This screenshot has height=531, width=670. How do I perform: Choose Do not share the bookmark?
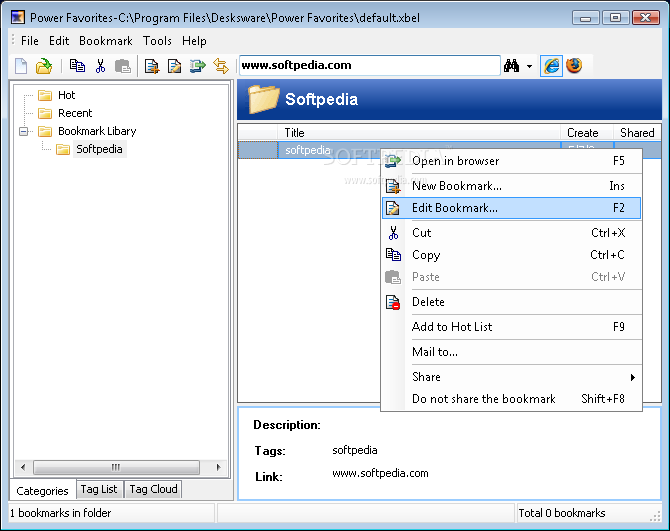(511, 399)
